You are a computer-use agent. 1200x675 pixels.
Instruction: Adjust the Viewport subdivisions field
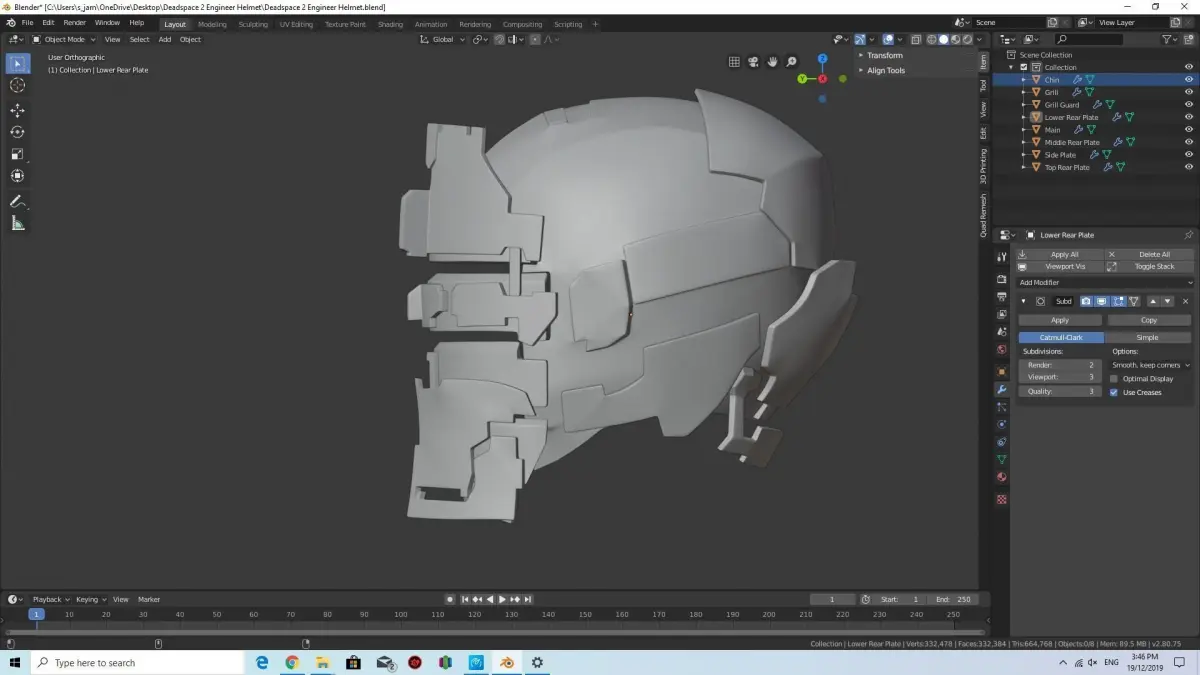point(1060,377)
